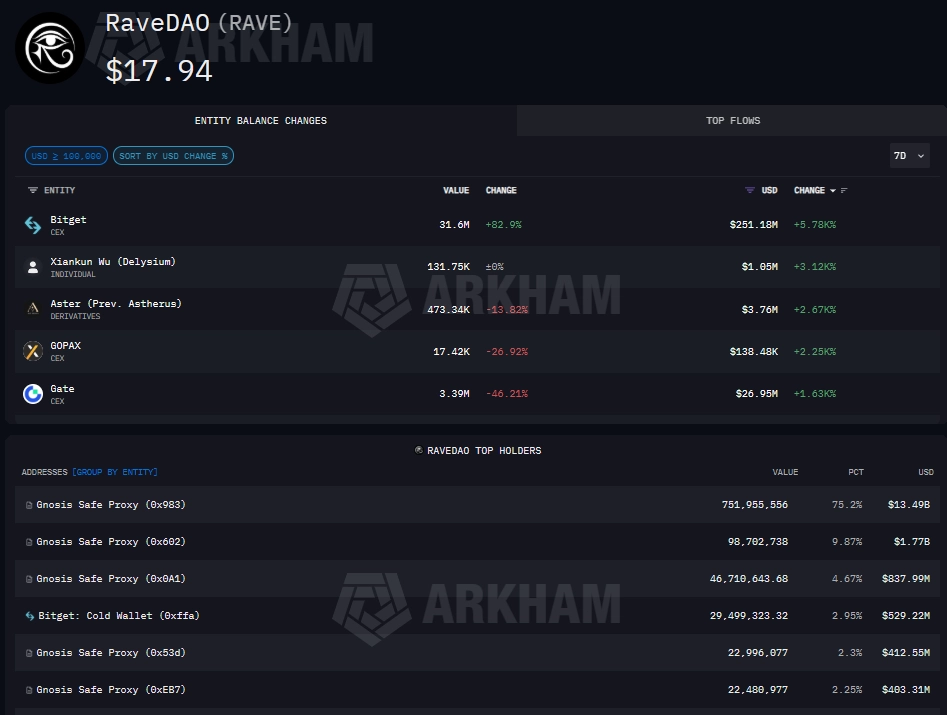Open the GOPAX entity link
This screenshot has height=715, width=947.
point(65,345)
